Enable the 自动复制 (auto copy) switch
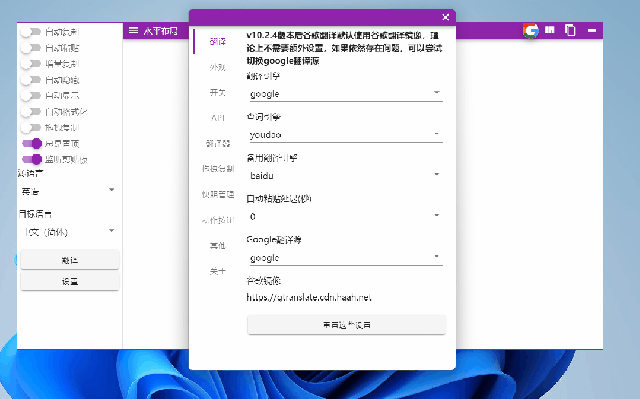 (31, 32)
